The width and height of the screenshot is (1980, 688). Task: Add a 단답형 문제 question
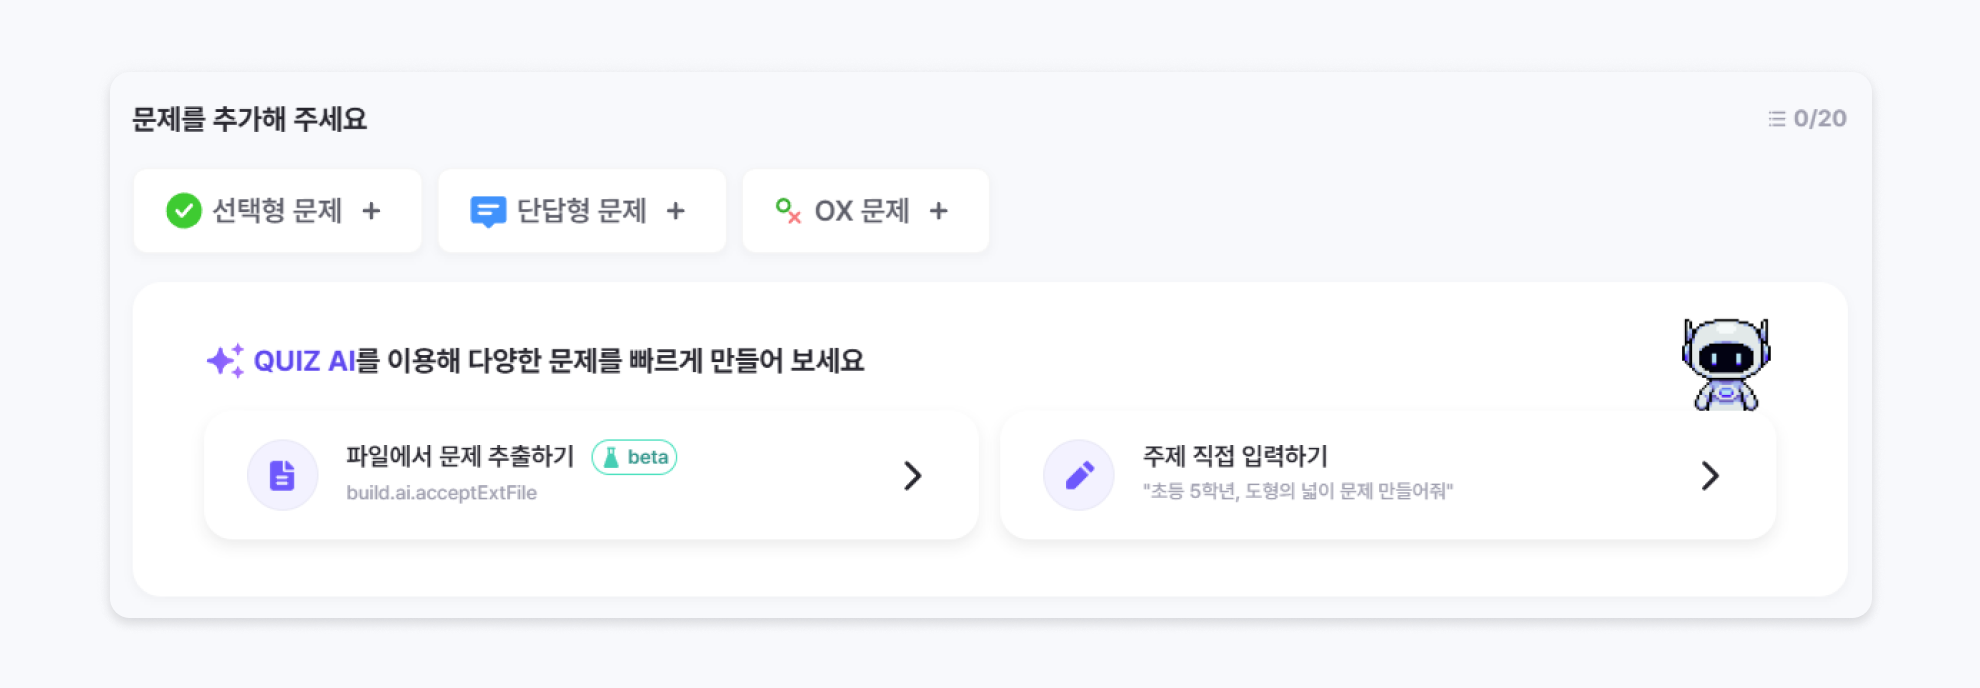(676, 211)
